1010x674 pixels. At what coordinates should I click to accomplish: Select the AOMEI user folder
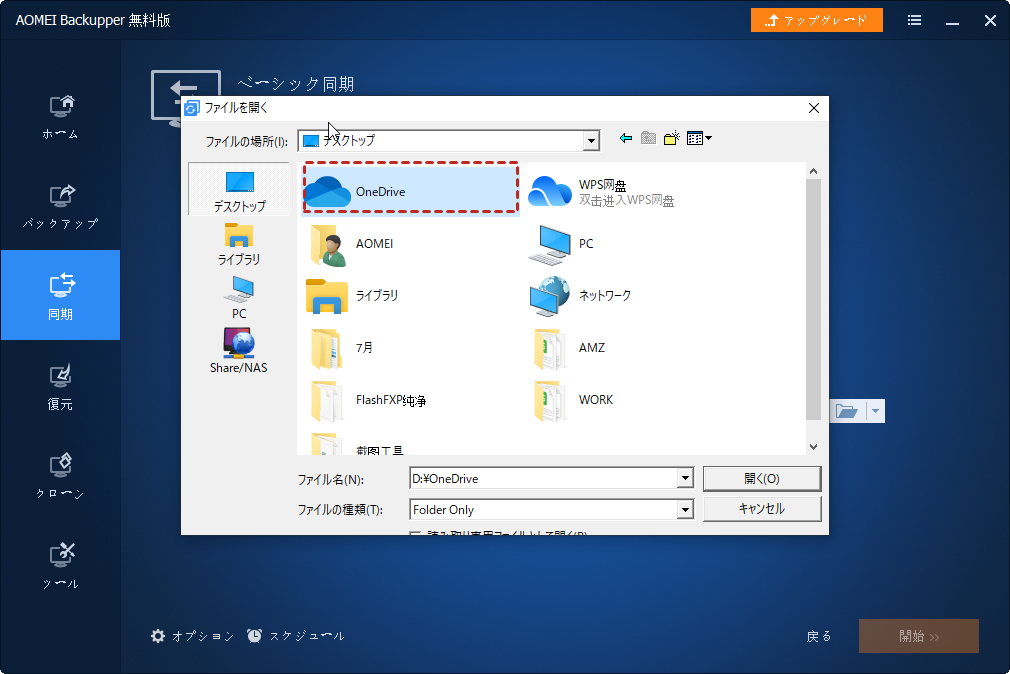coord(352,244)
